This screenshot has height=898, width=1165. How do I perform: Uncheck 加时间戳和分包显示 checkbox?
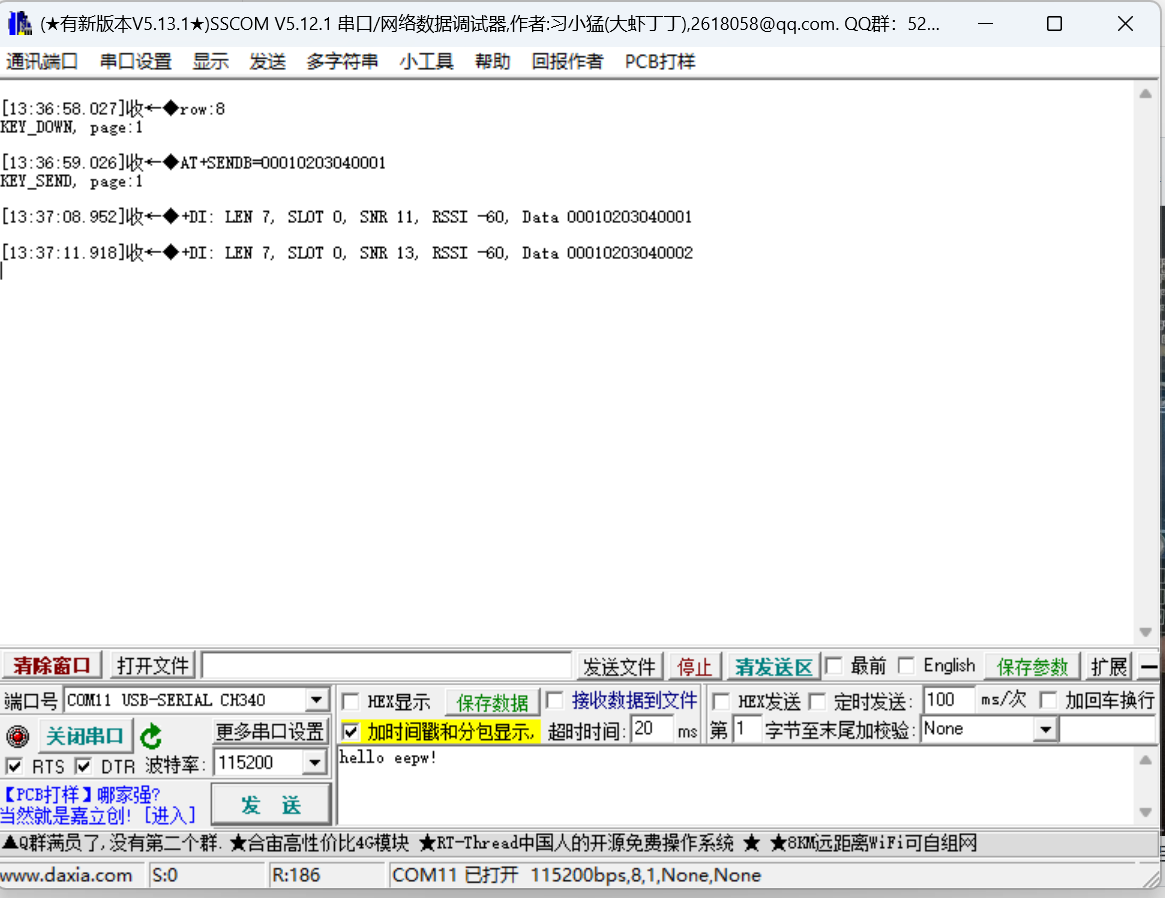[x=351, y=732]
